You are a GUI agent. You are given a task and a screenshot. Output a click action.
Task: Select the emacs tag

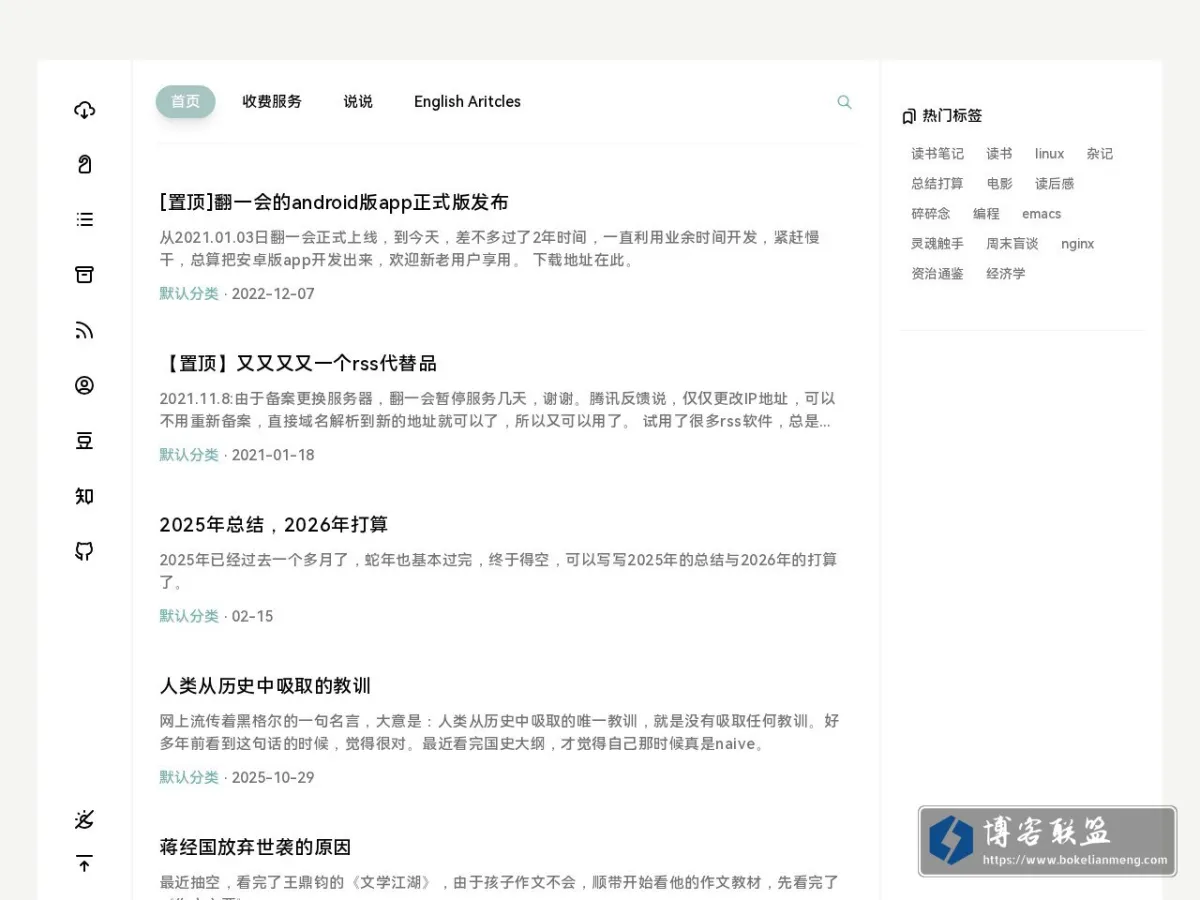[x=1041, y=214]
